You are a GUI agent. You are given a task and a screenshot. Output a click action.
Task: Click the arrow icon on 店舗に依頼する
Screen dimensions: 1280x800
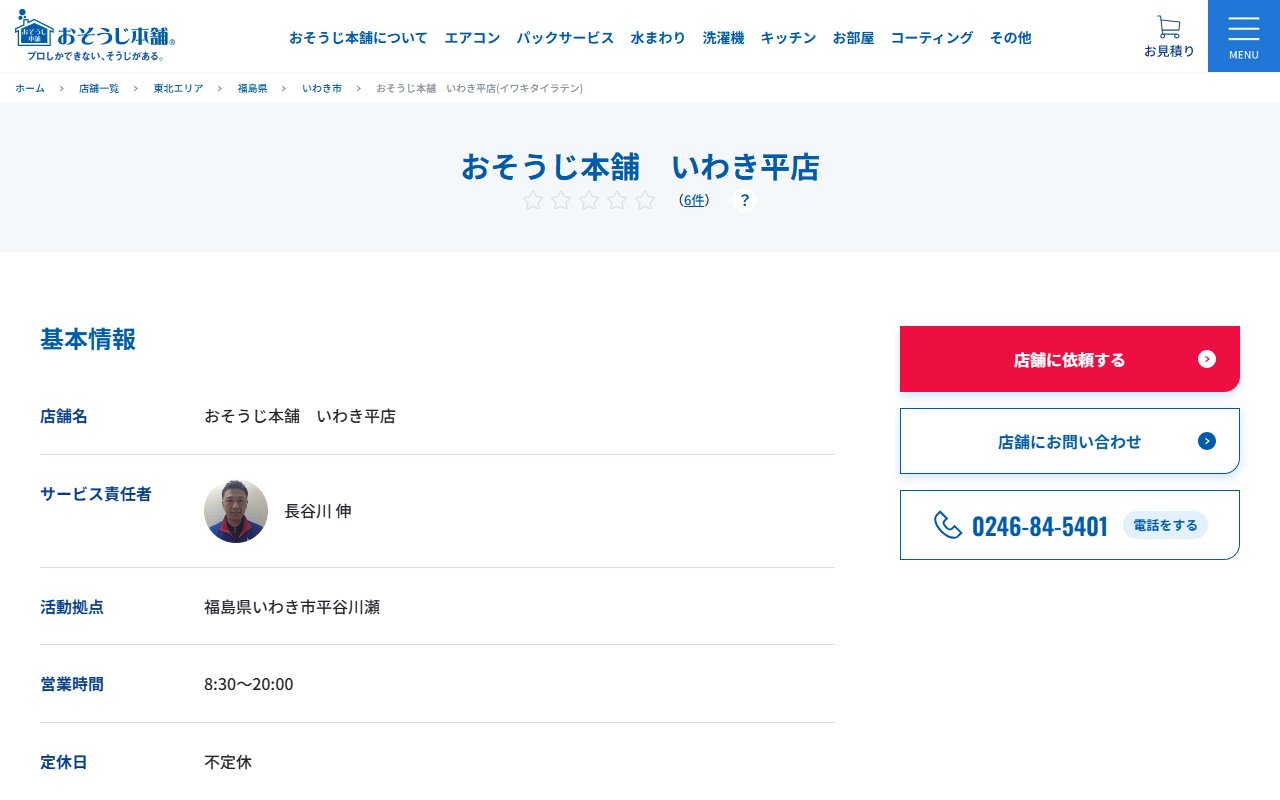1207,359
